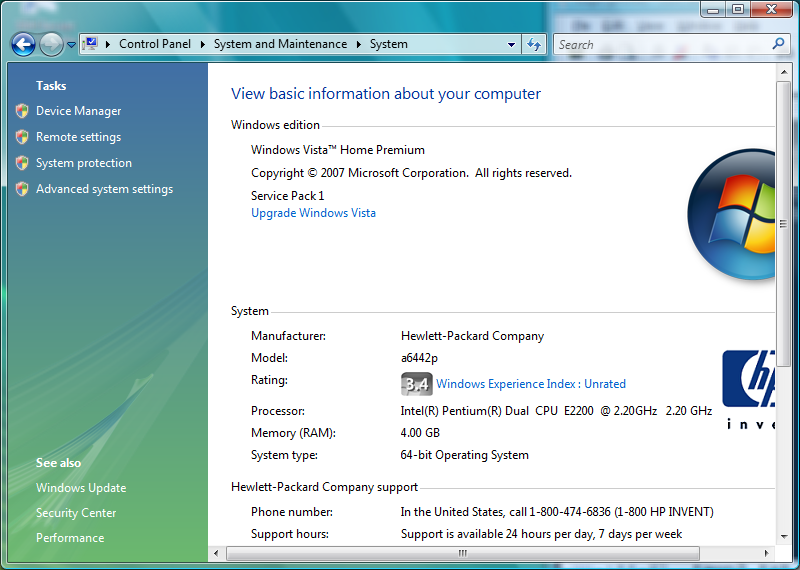Click the Forward navigation arrow button

point(51,44)
